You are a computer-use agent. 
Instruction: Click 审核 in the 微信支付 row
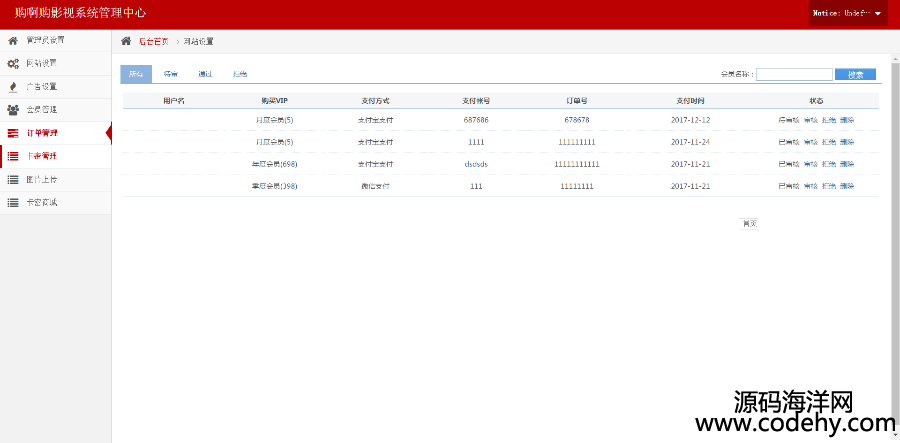pyautogui.click(x=810, y=186)
